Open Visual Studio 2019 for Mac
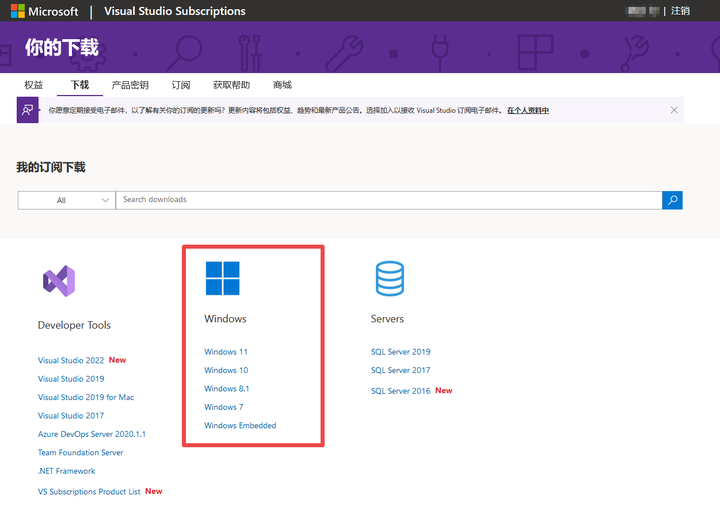This screenshot has width=720, height=514. pos(86,397)
